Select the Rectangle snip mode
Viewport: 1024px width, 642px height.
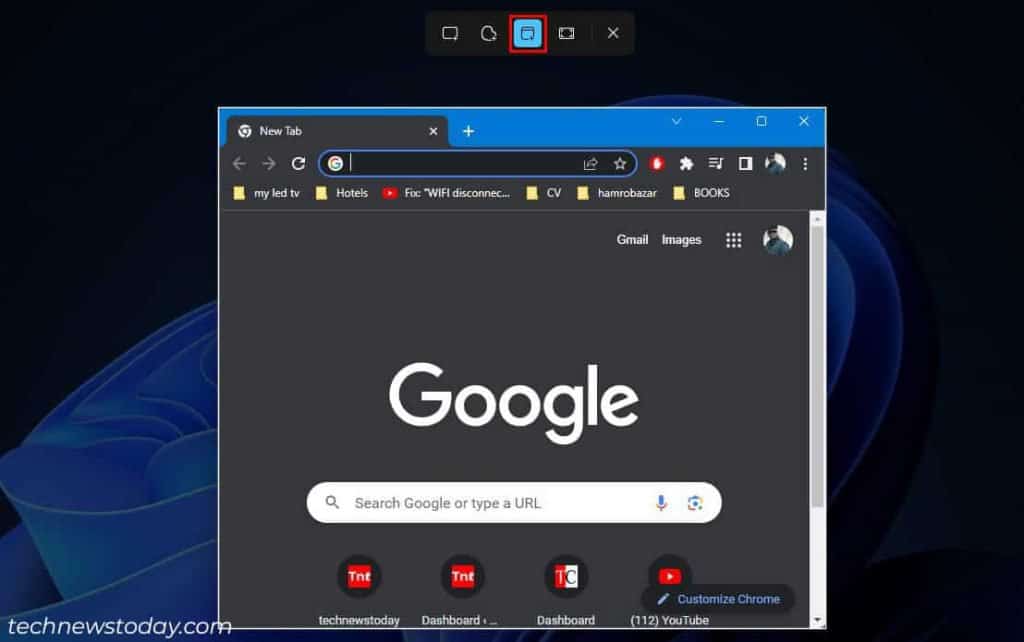click(x=449, y=33)
